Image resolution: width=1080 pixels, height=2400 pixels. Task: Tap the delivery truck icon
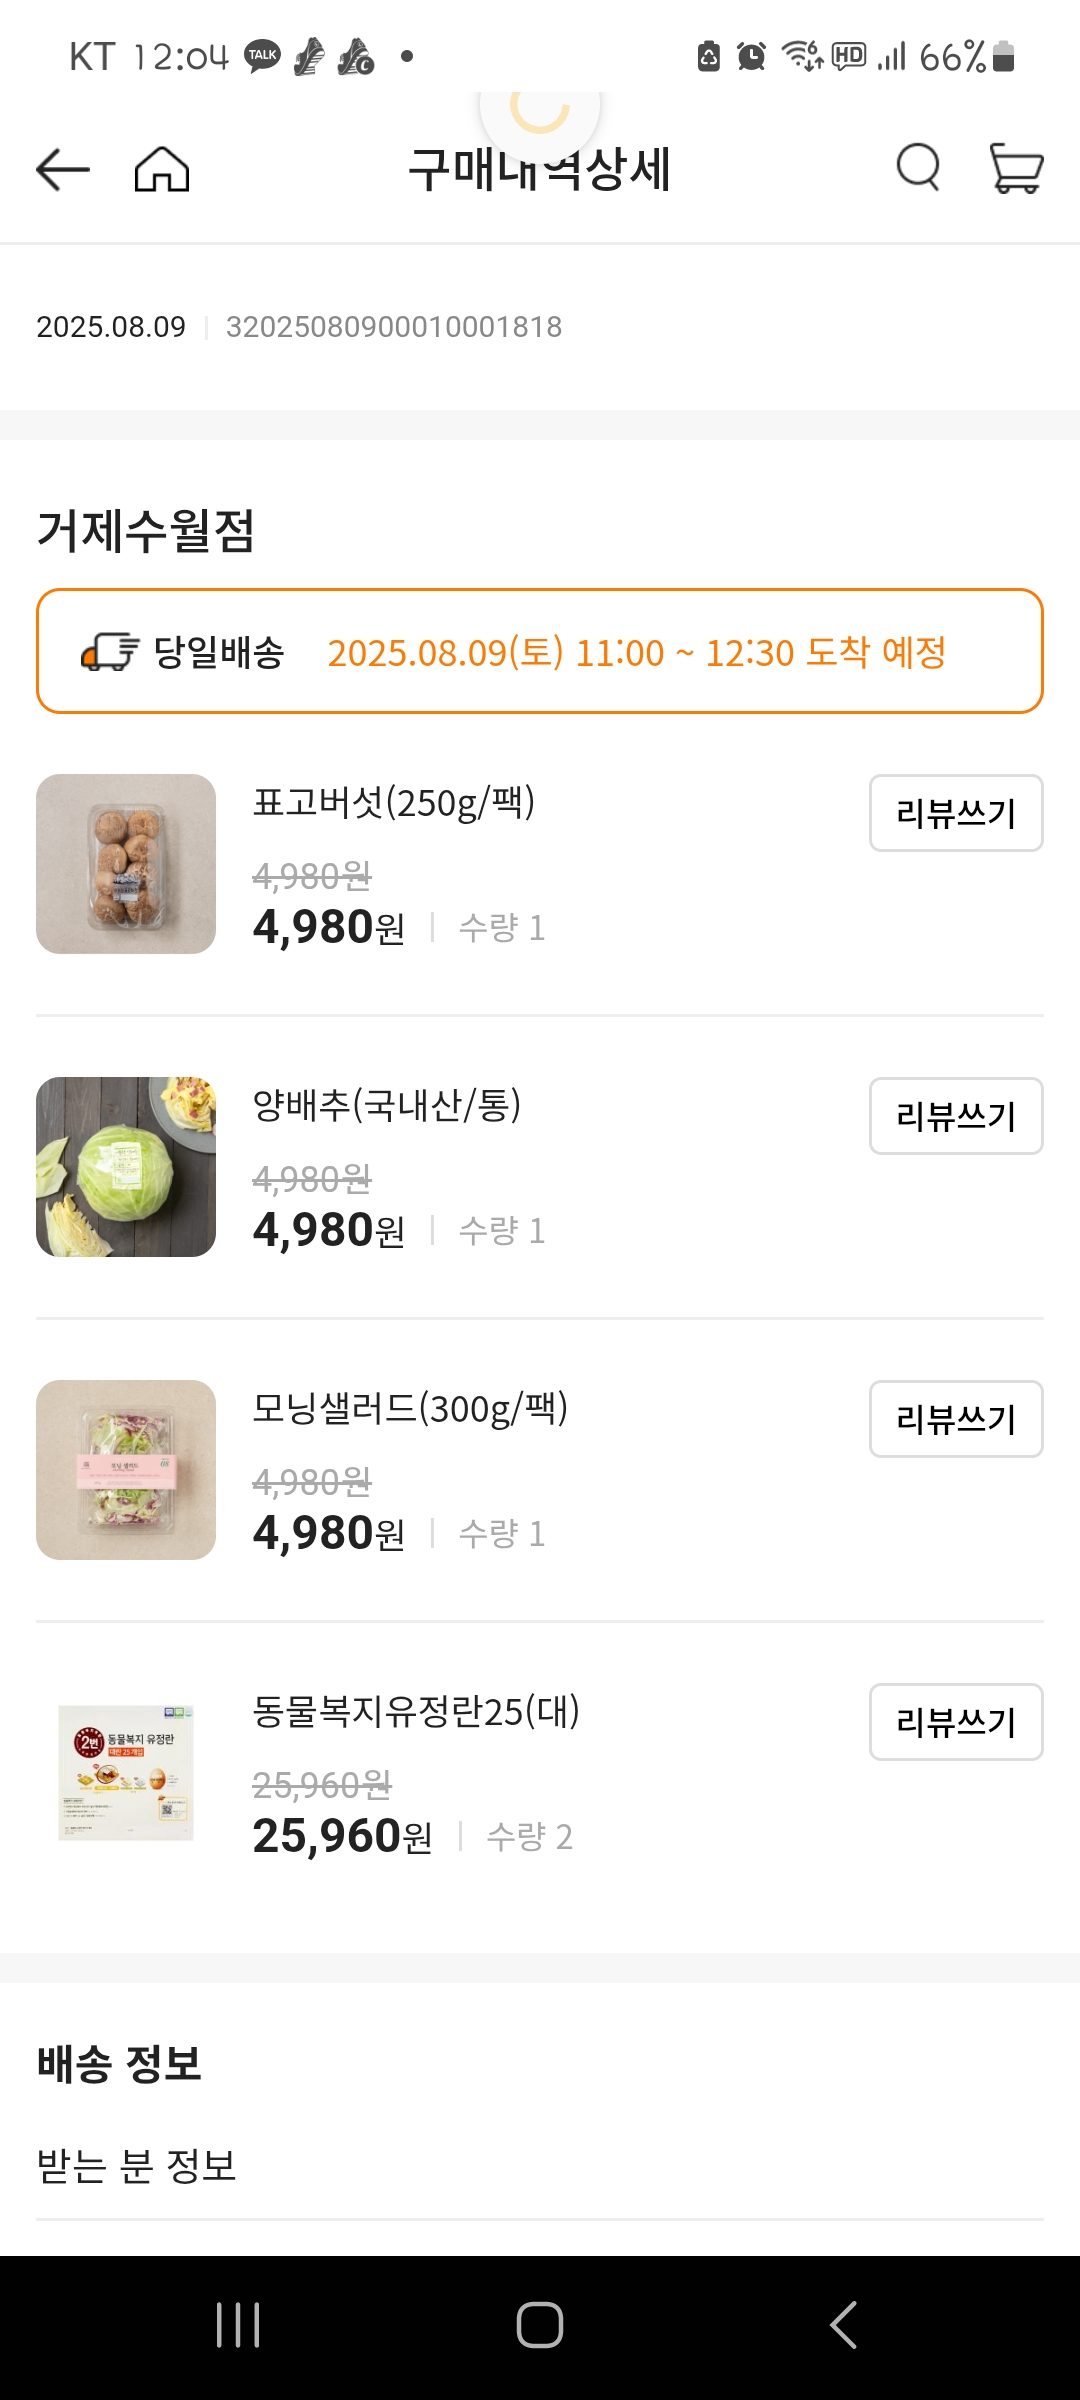click(x=109, y=652)
